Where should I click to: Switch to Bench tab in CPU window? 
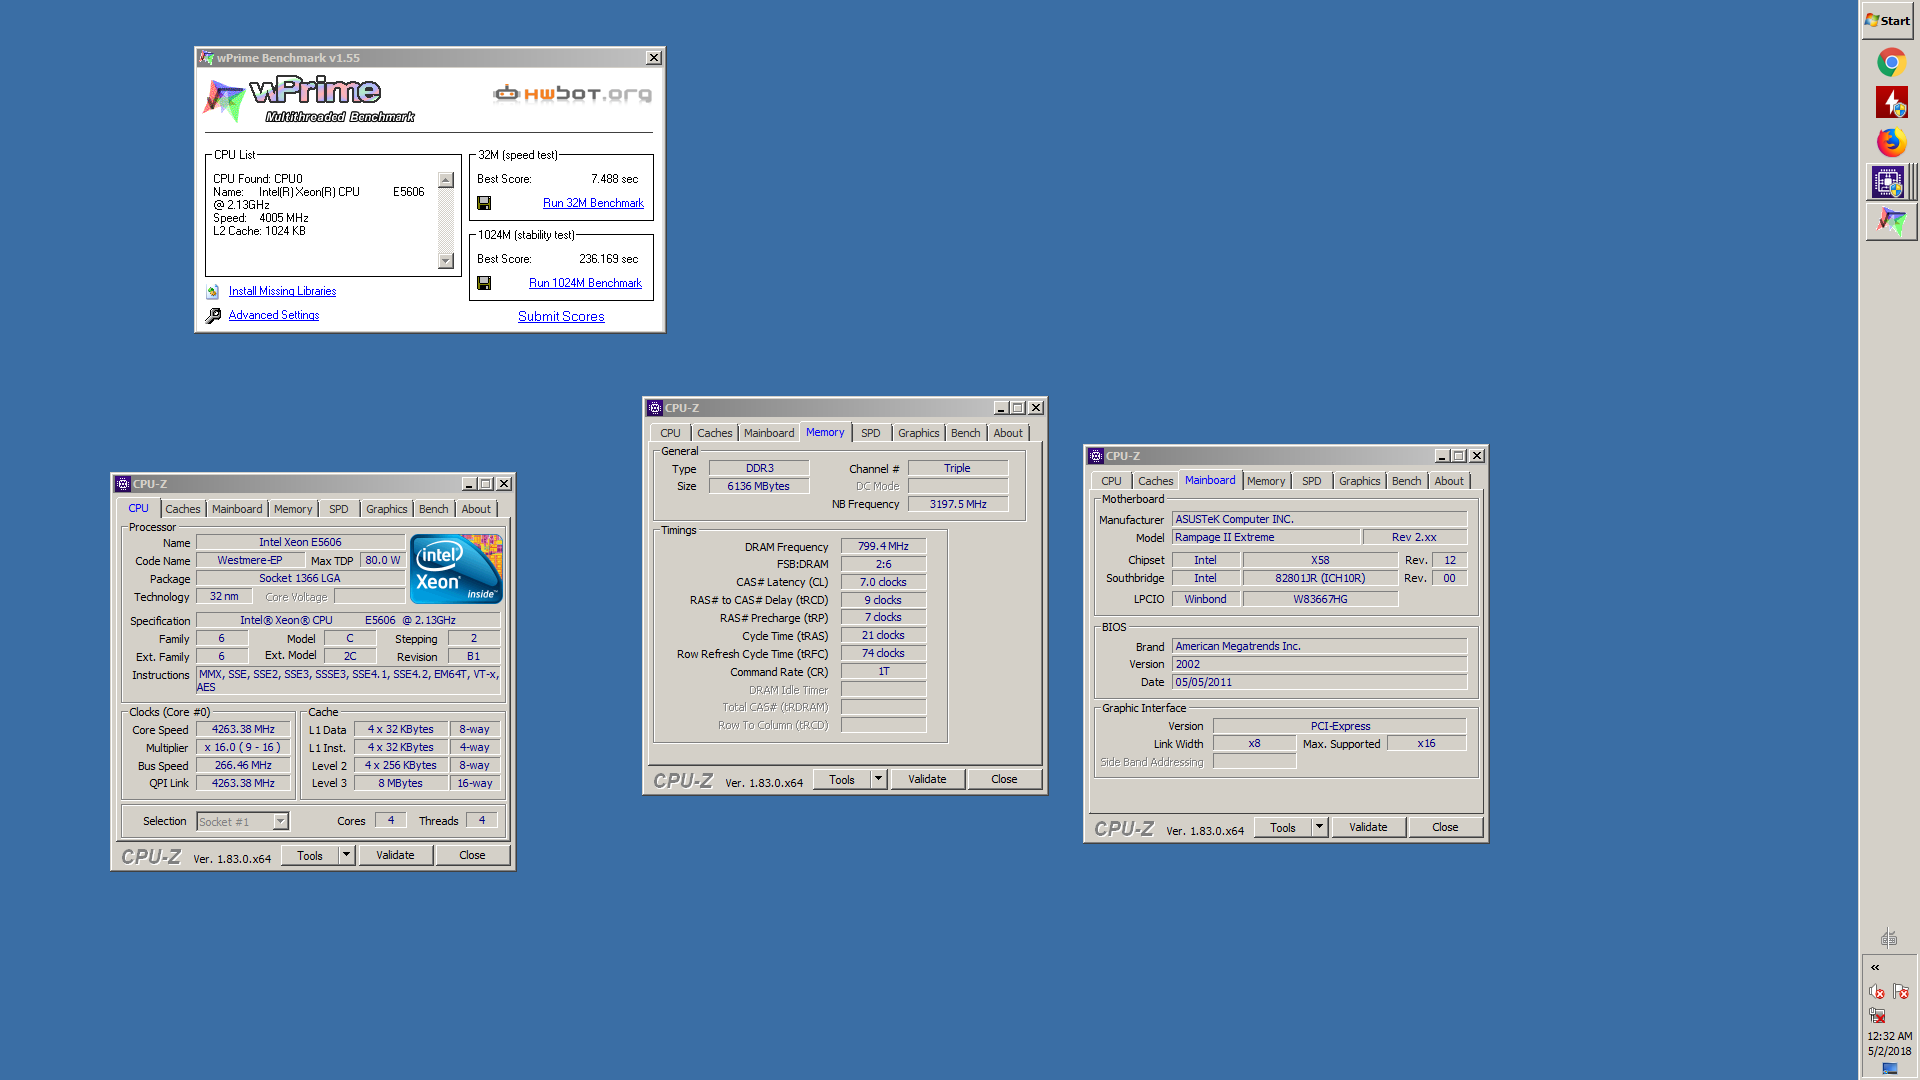coord(433,509)
